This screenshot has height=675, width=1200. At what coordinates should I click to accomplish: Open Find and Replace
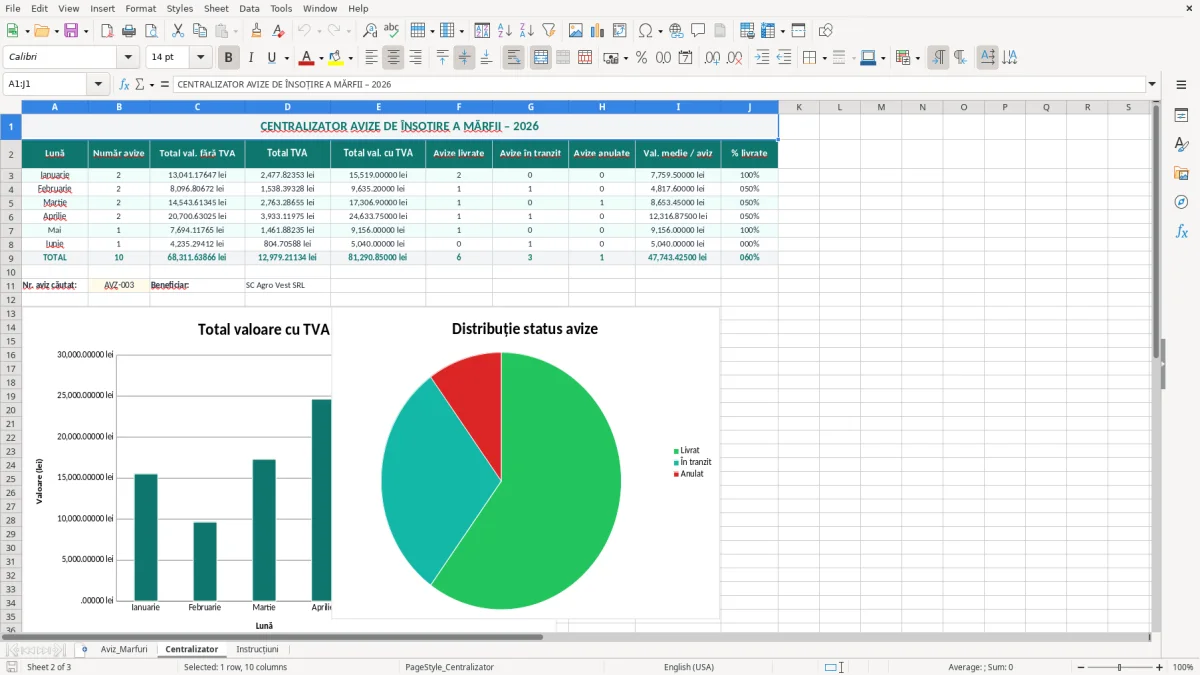(370, 31)
